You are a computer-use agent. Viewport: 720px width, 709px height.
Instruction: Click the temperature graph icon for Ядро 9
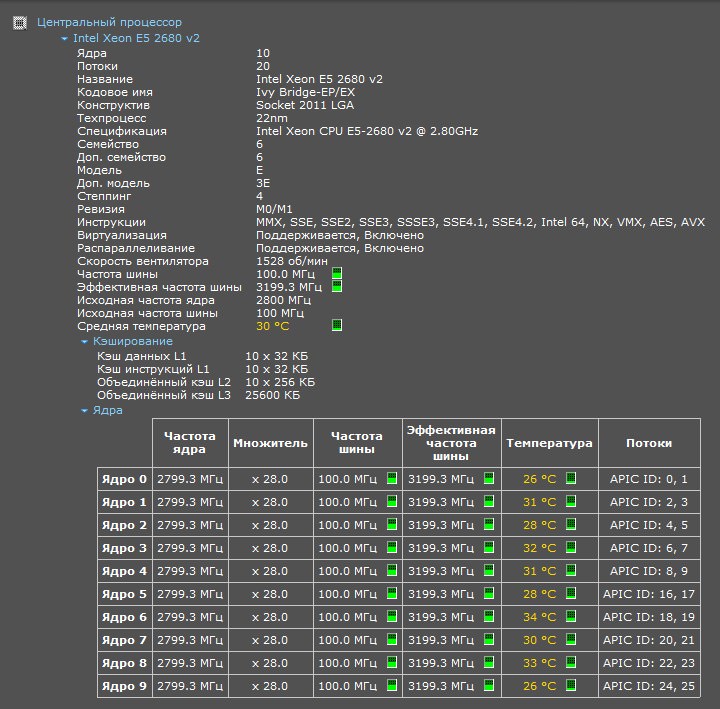[571, 685]
